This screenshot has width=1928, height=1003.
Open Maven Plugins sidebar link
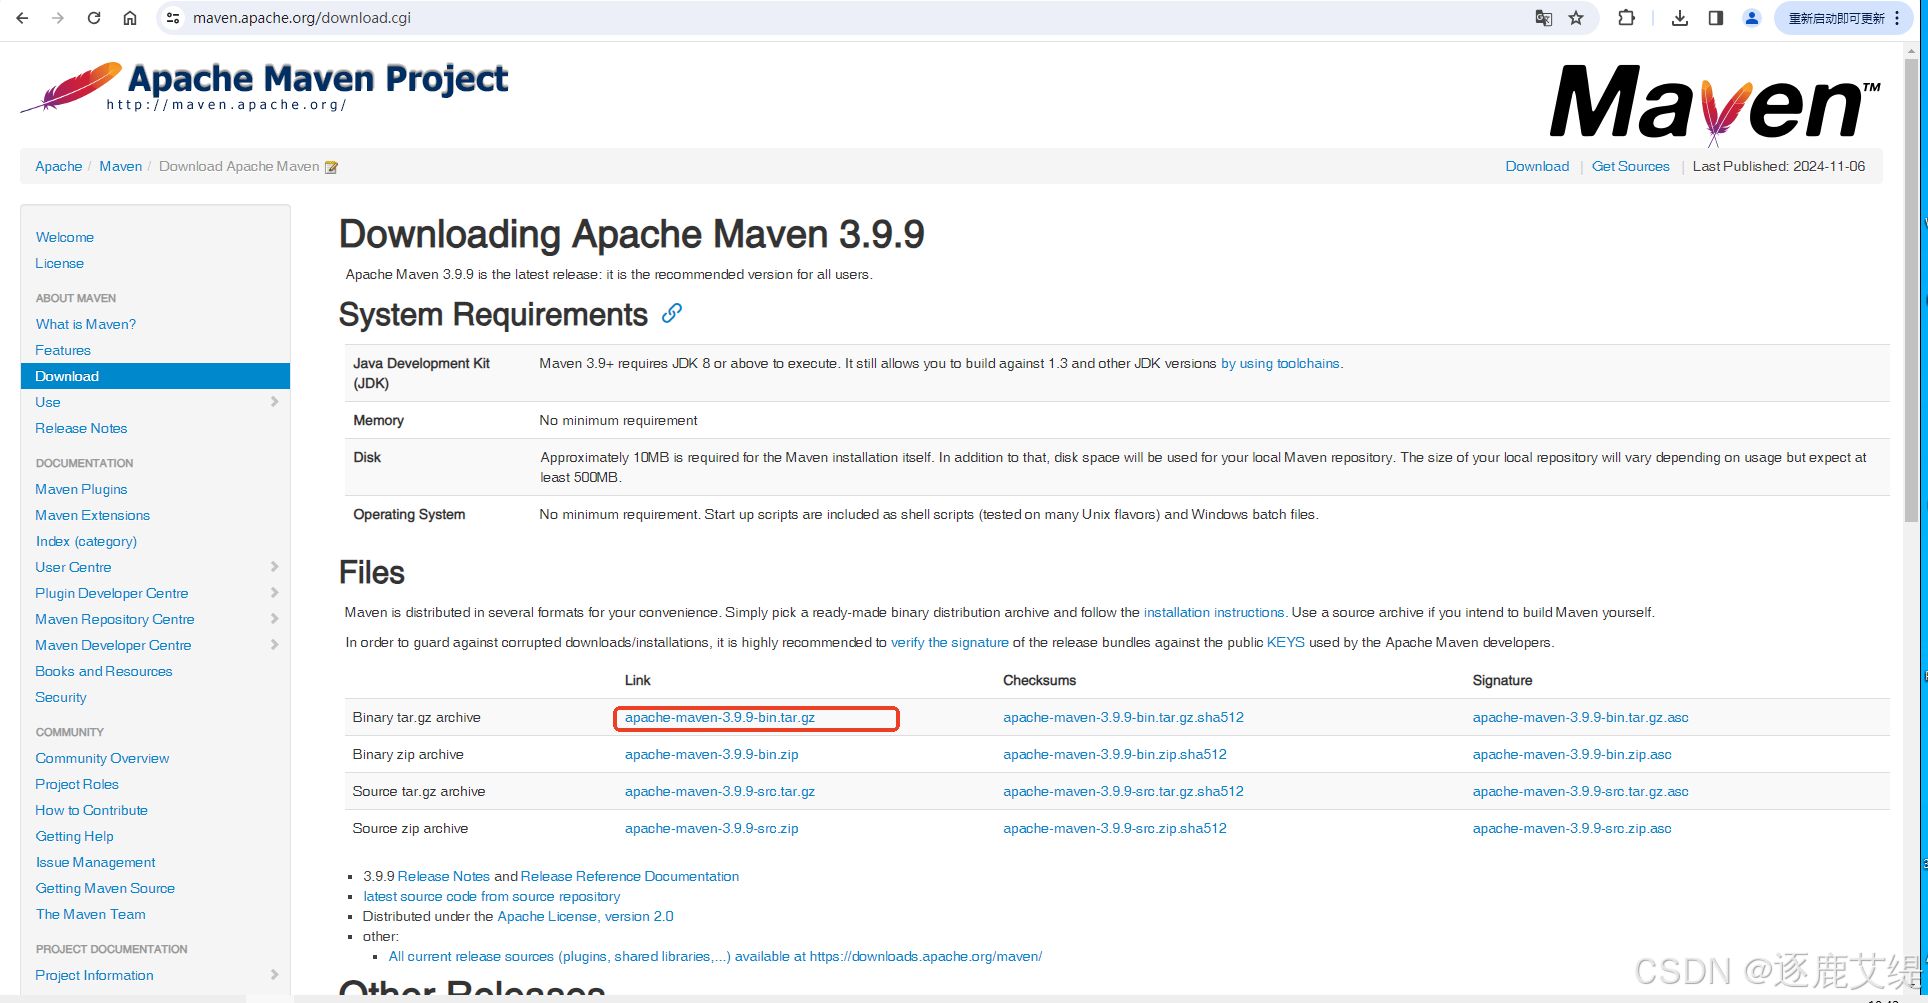point(81,489)
